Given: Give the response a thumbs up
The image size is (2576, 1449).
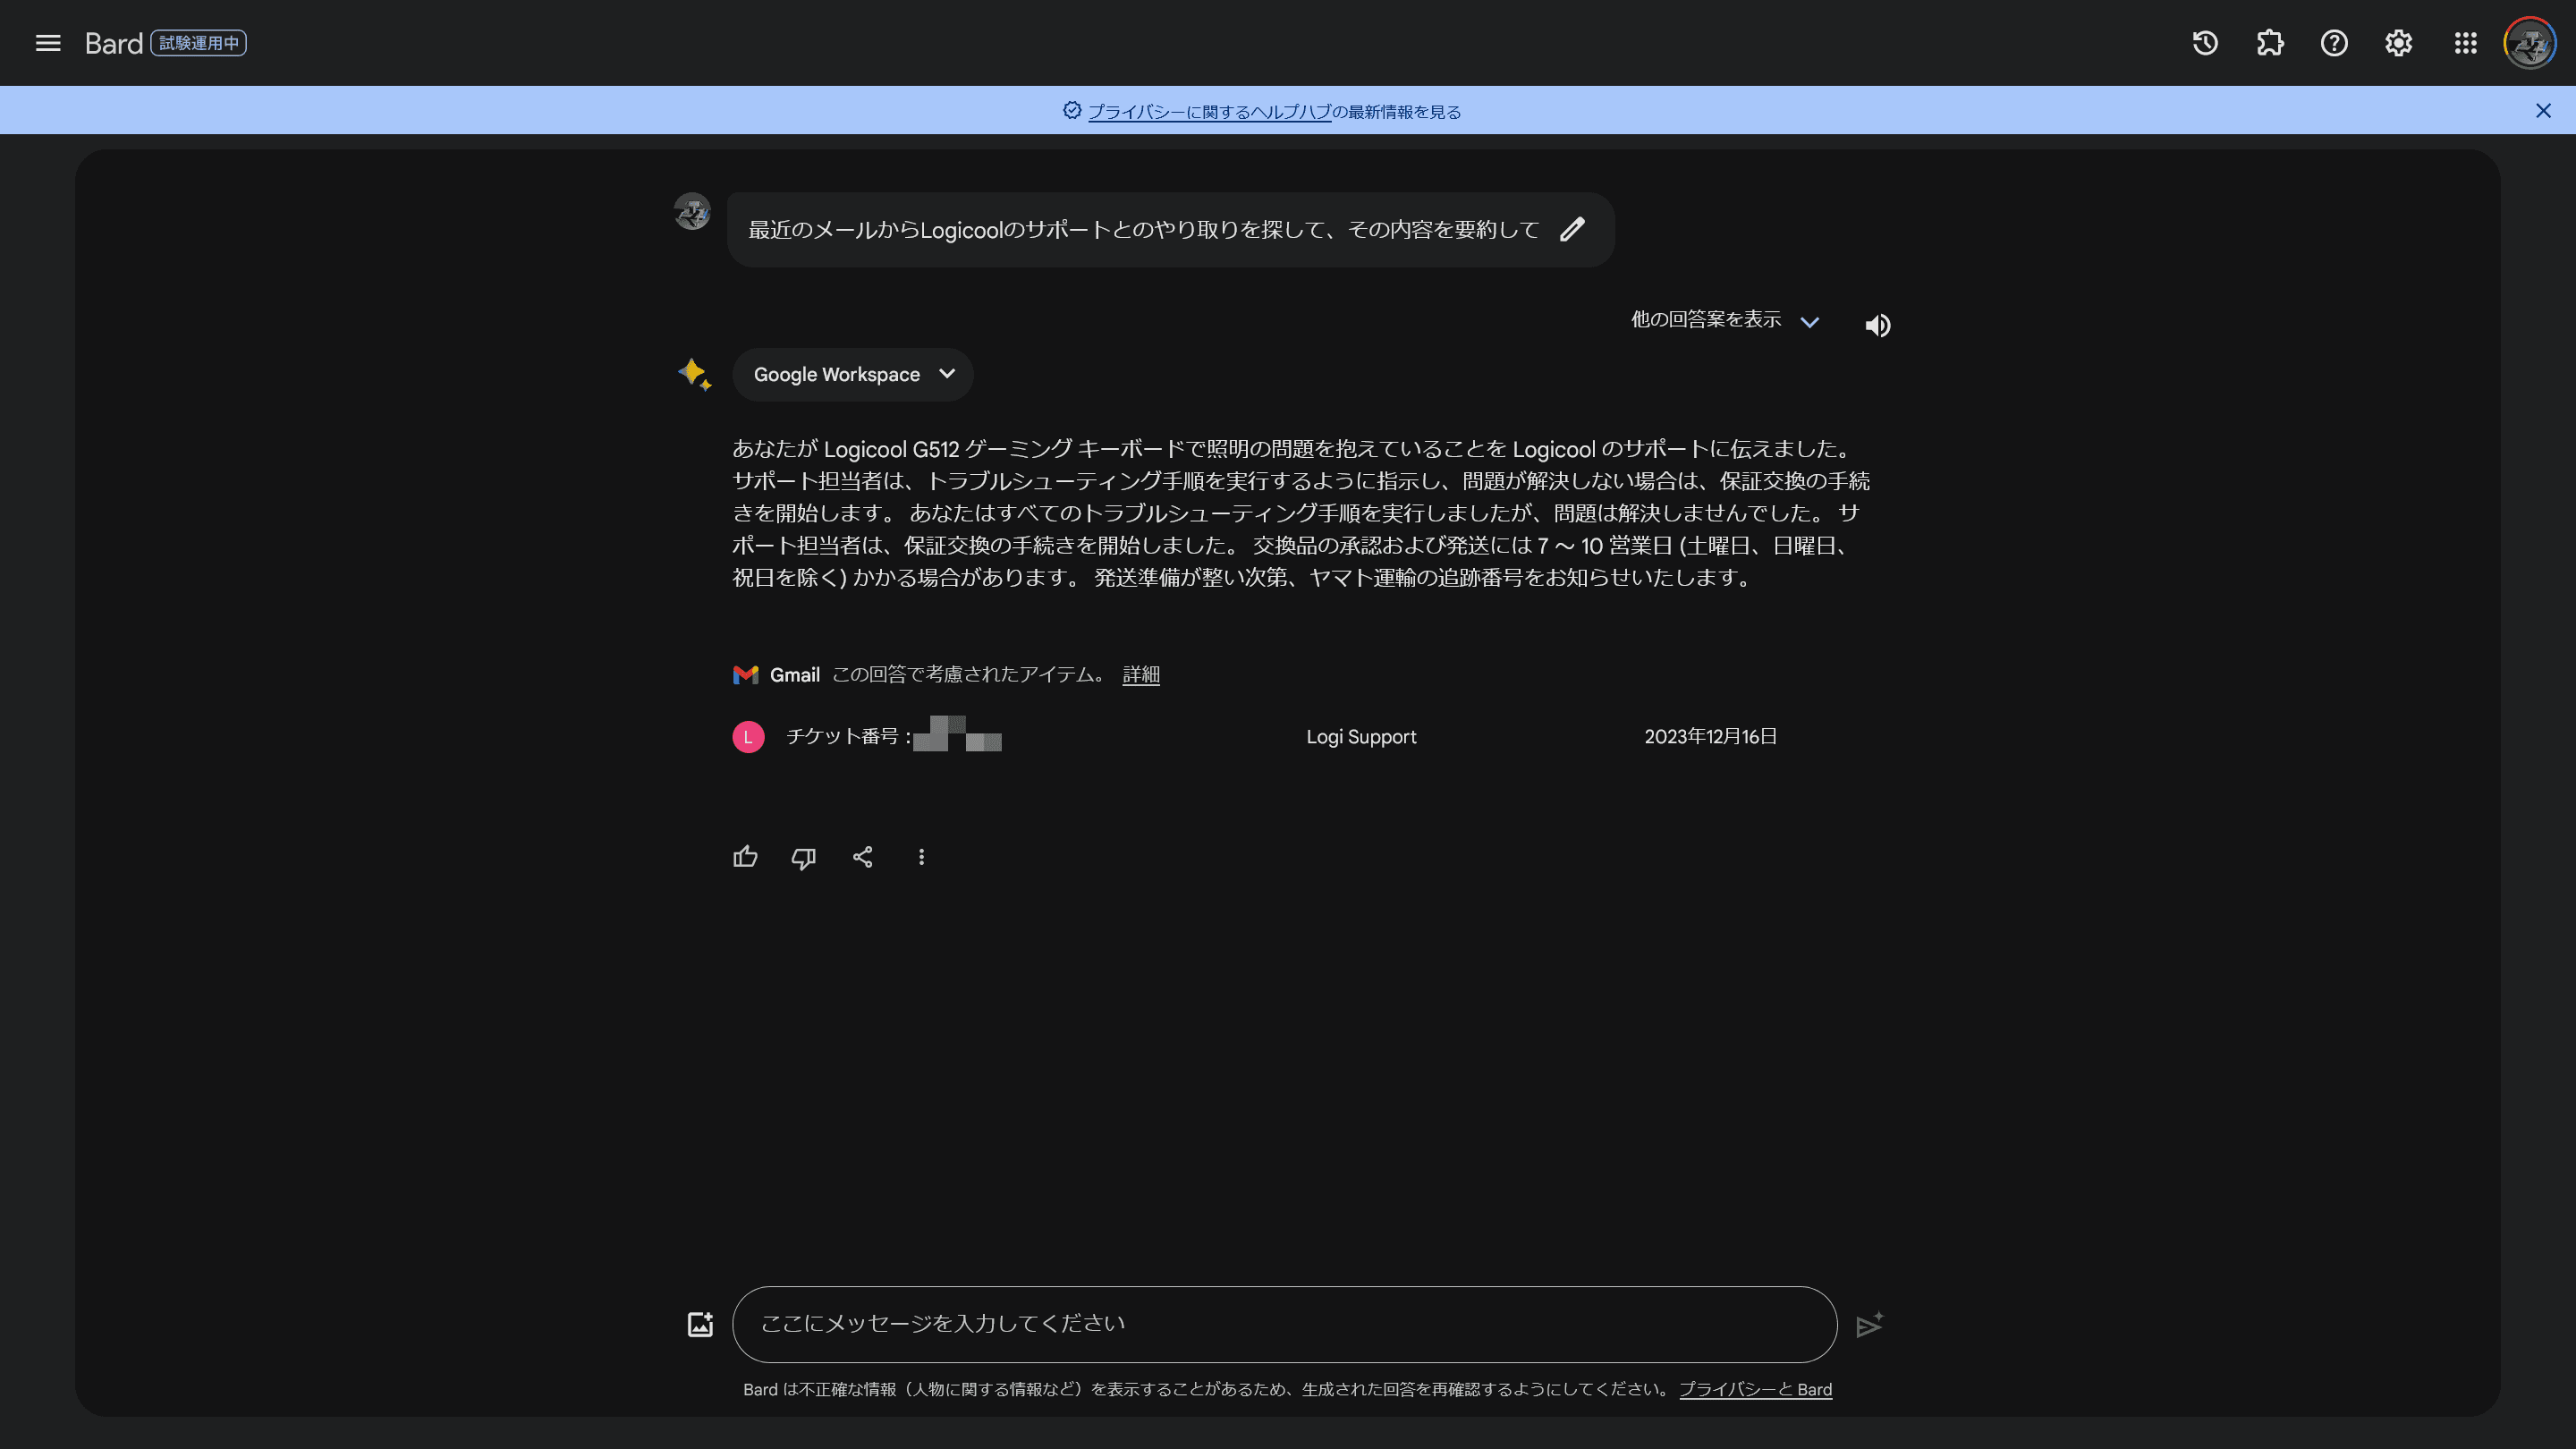Looking at the screenshot, I should tap(745, 857).
